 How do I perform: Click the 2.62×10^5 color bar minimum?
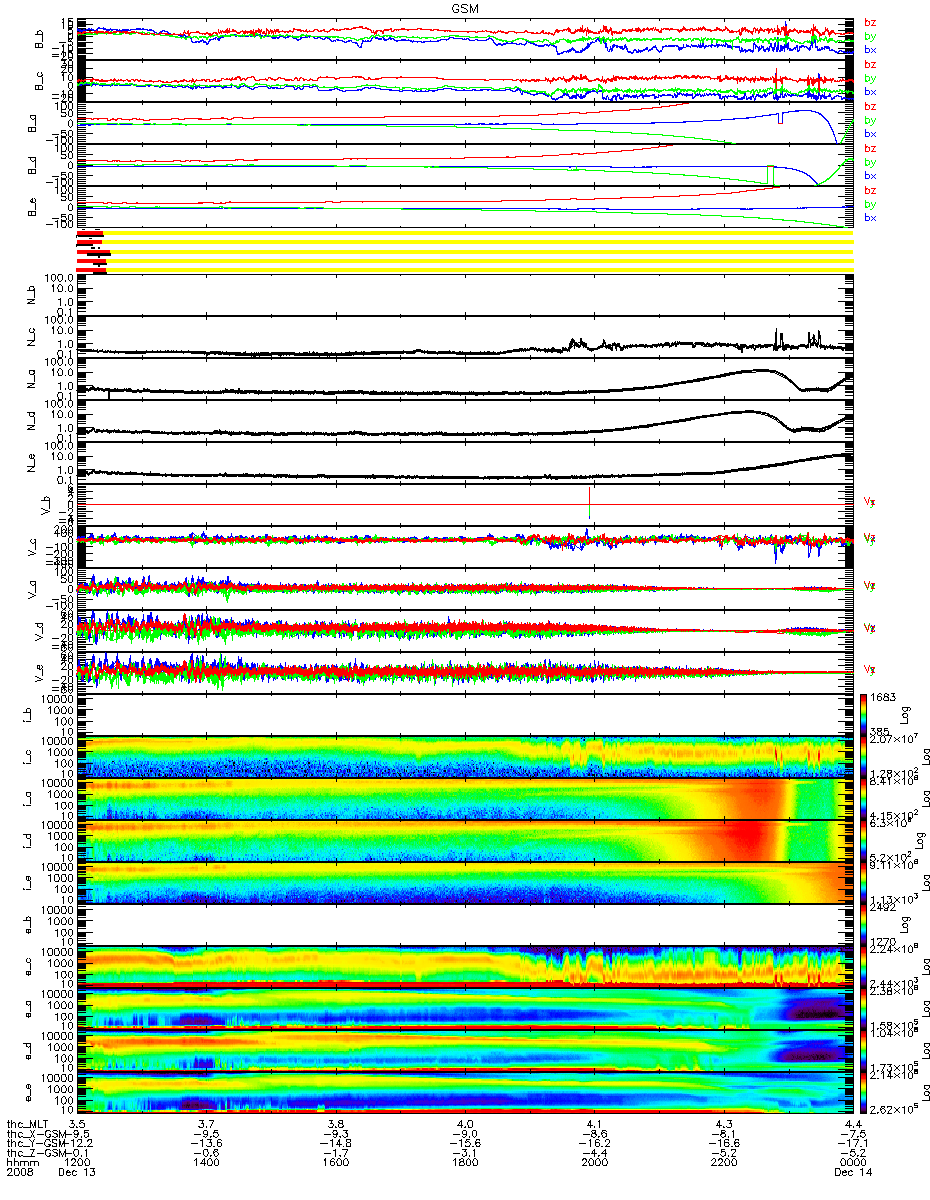pos(896,1108)
